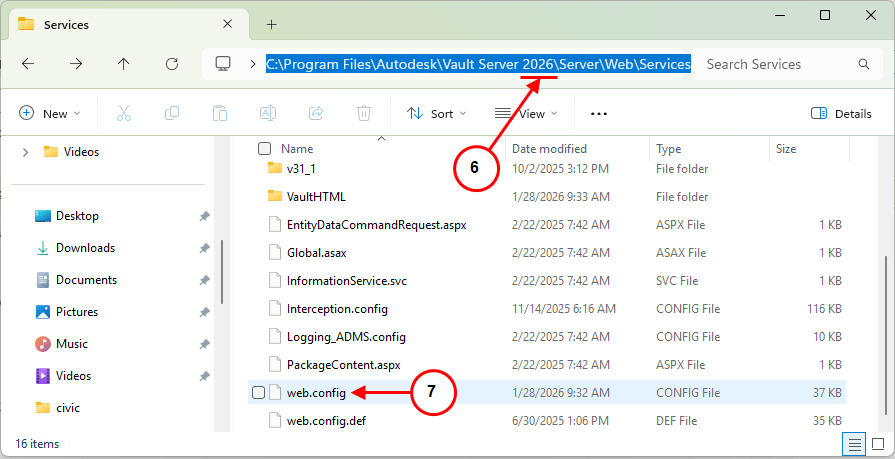The width and height of the screenshot is (895, 459).
Task: Select the Global.asax file
Action: [317, 252]
